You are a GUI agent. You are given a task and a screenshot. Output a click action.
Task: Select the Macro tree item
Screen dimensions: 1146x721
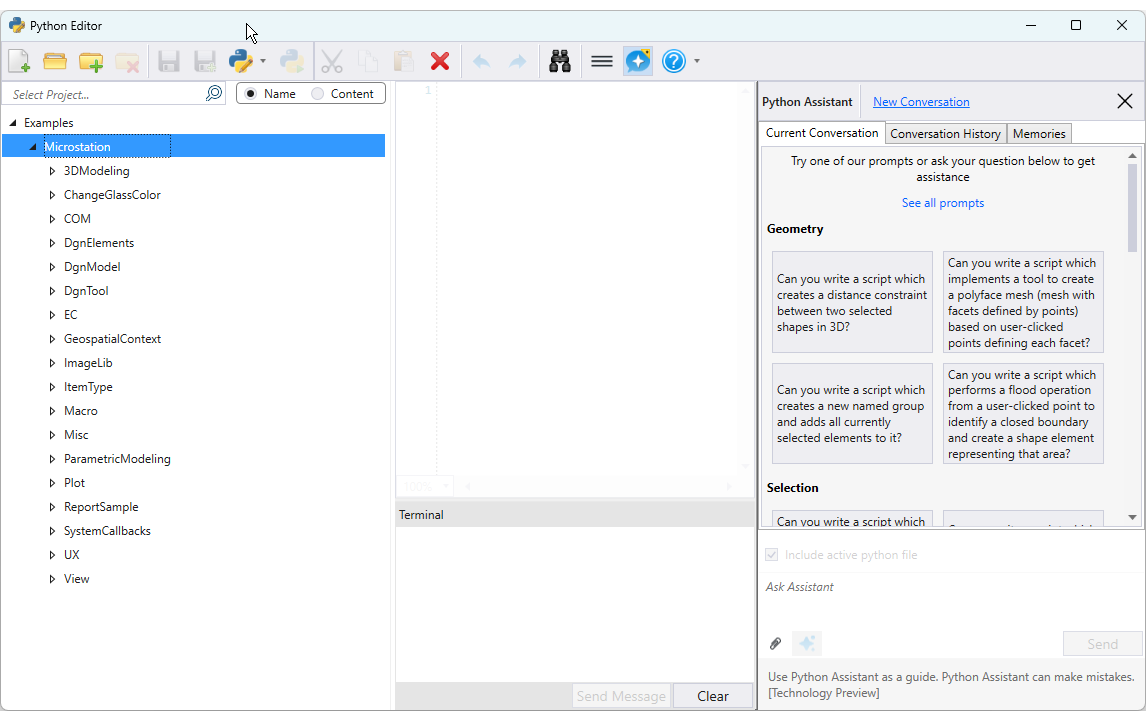click(80, 411)
